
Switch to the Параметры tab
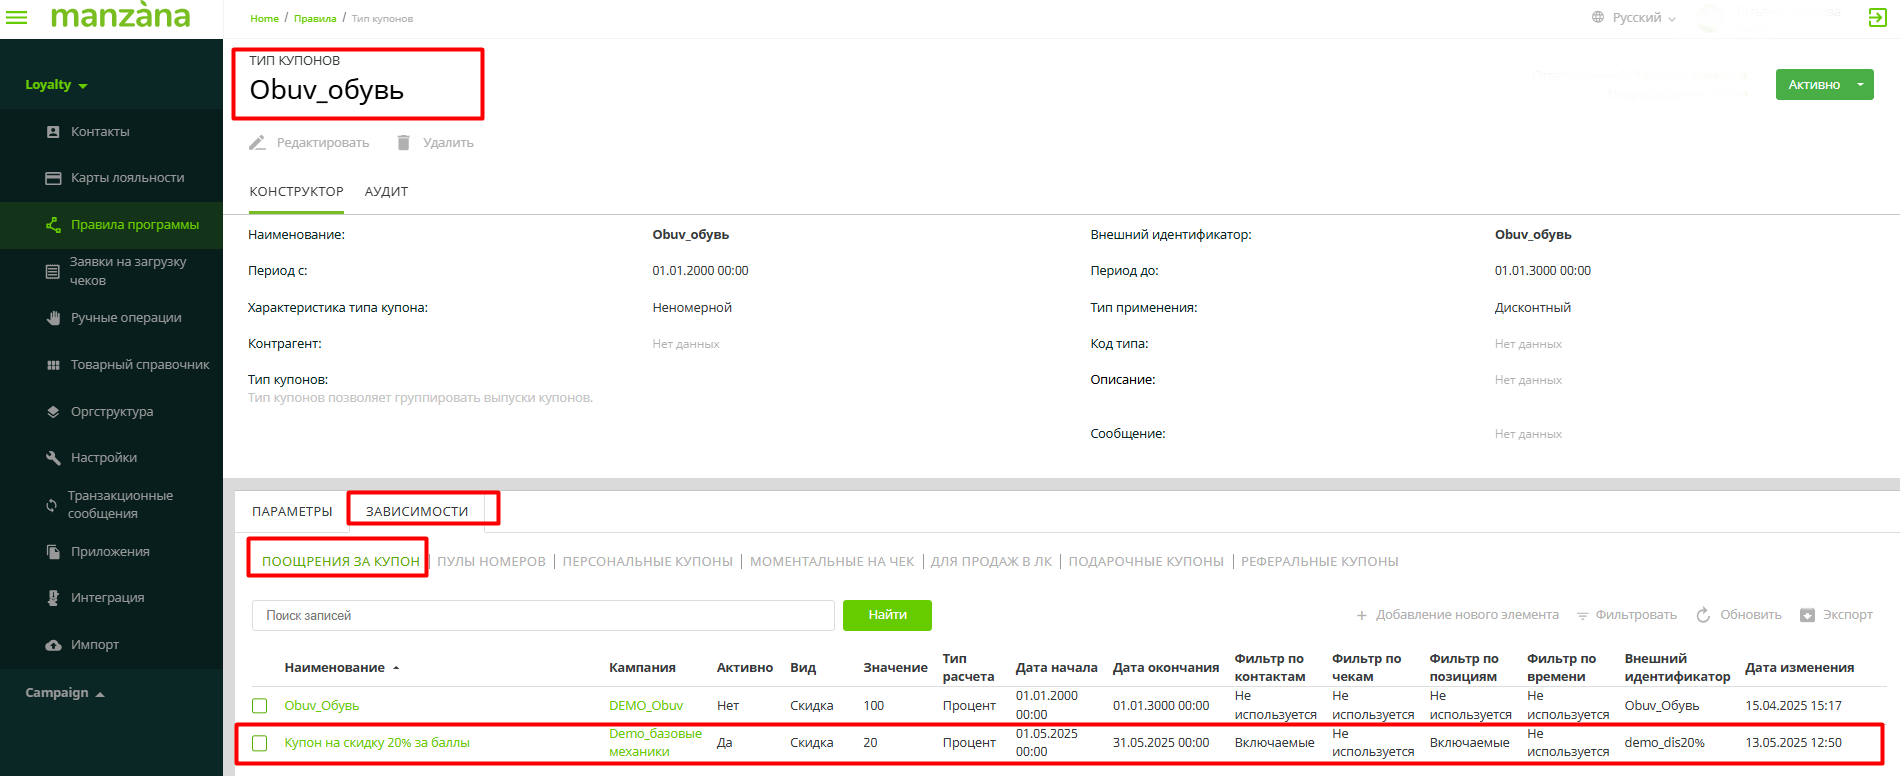[x=292, y=511]
